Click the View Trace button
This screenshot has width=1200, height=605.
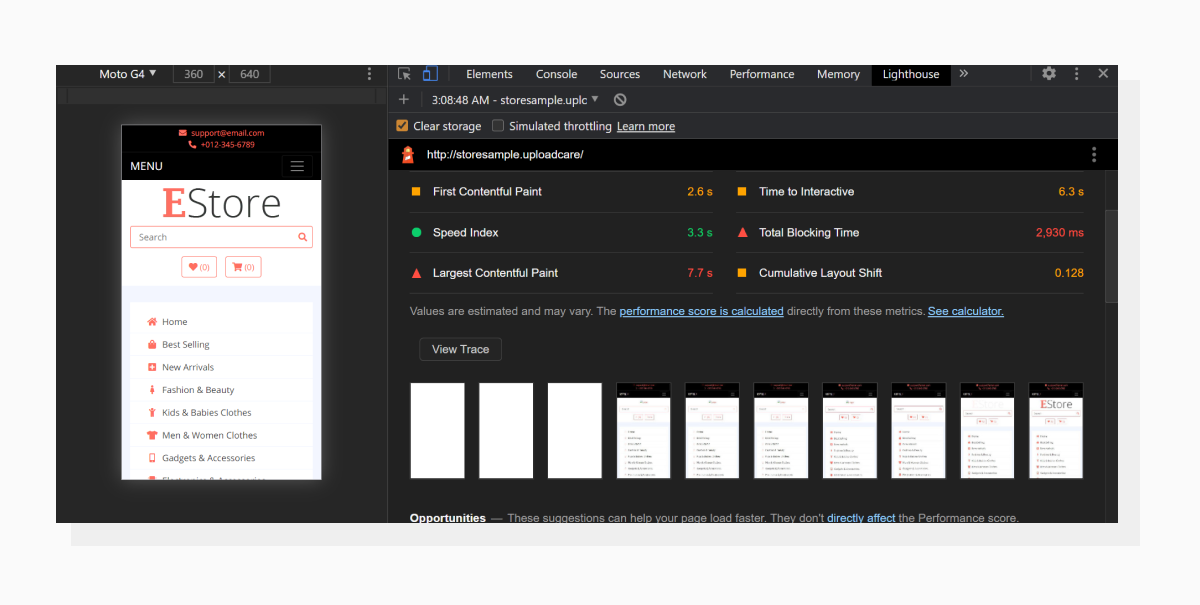[x=460, y=349]
